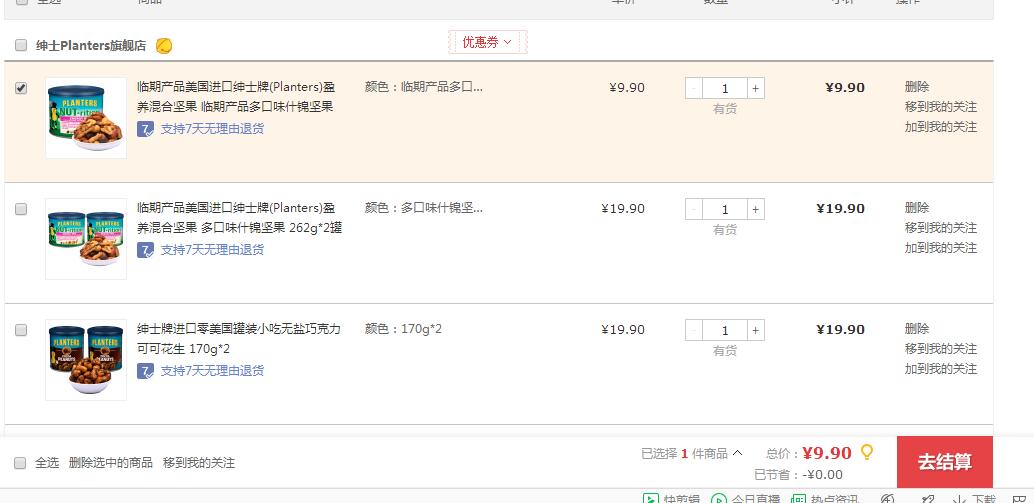Click the bold ¥9.90 subtotal in the first row
The image size is (1034, 503).
845,88
